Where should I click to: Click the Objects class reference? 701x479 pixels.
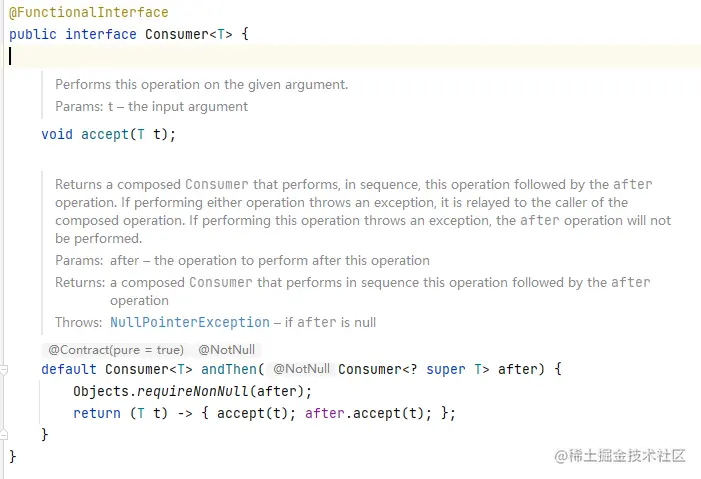point(101,391)
